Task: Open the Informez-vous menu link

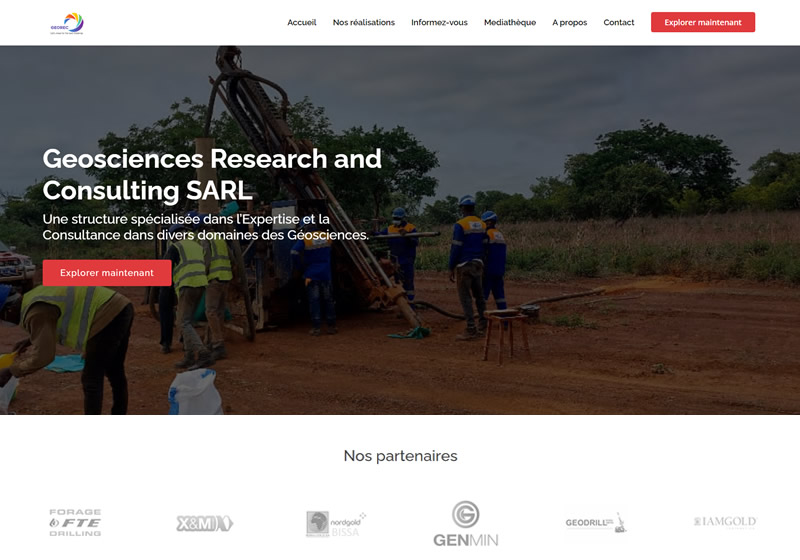Action: click(x=439, y=22)
